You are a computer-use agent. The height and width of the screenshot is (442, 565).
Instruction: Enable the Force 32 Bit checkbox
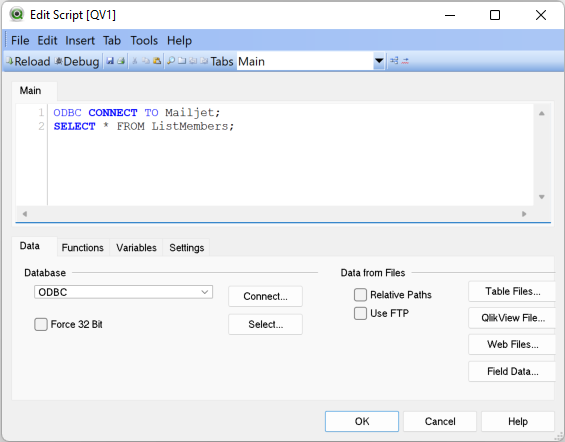[41, 324]
